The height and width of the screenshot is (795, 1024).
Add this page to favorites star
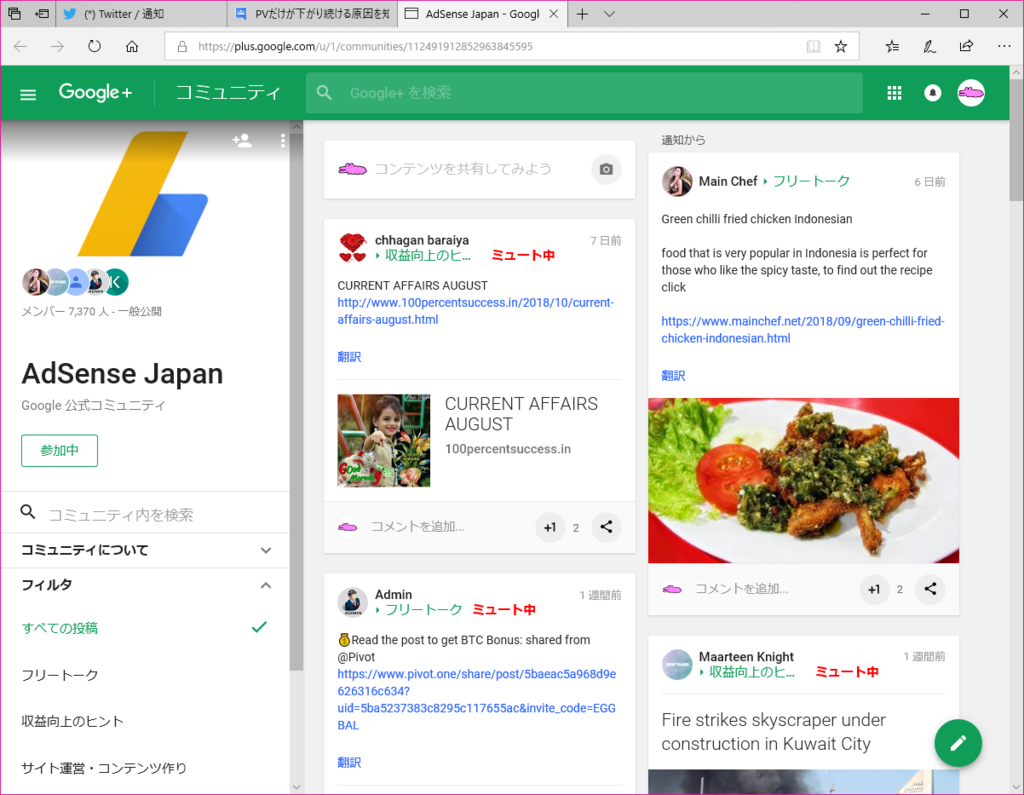pos(841,46)
